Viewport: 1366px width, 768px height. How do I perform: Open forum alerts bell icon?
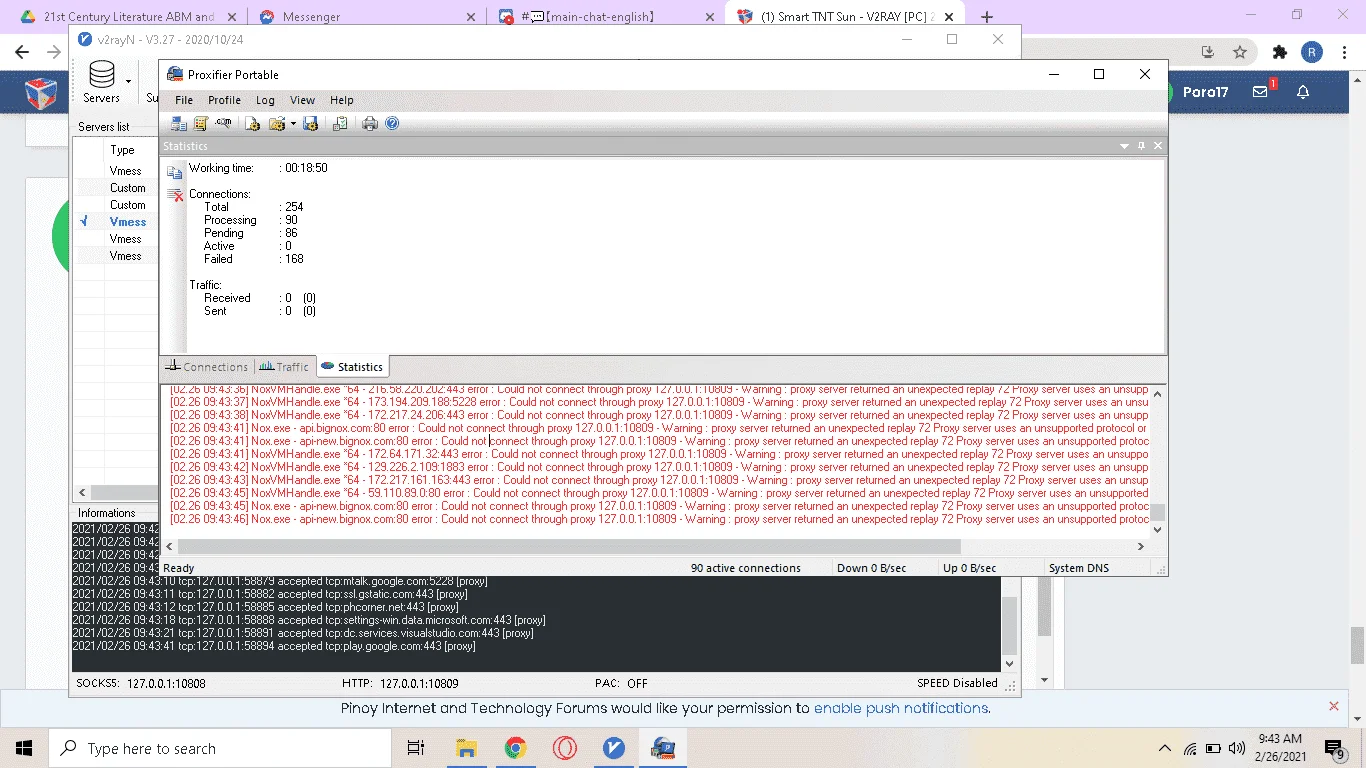[x=1303, y=91]
